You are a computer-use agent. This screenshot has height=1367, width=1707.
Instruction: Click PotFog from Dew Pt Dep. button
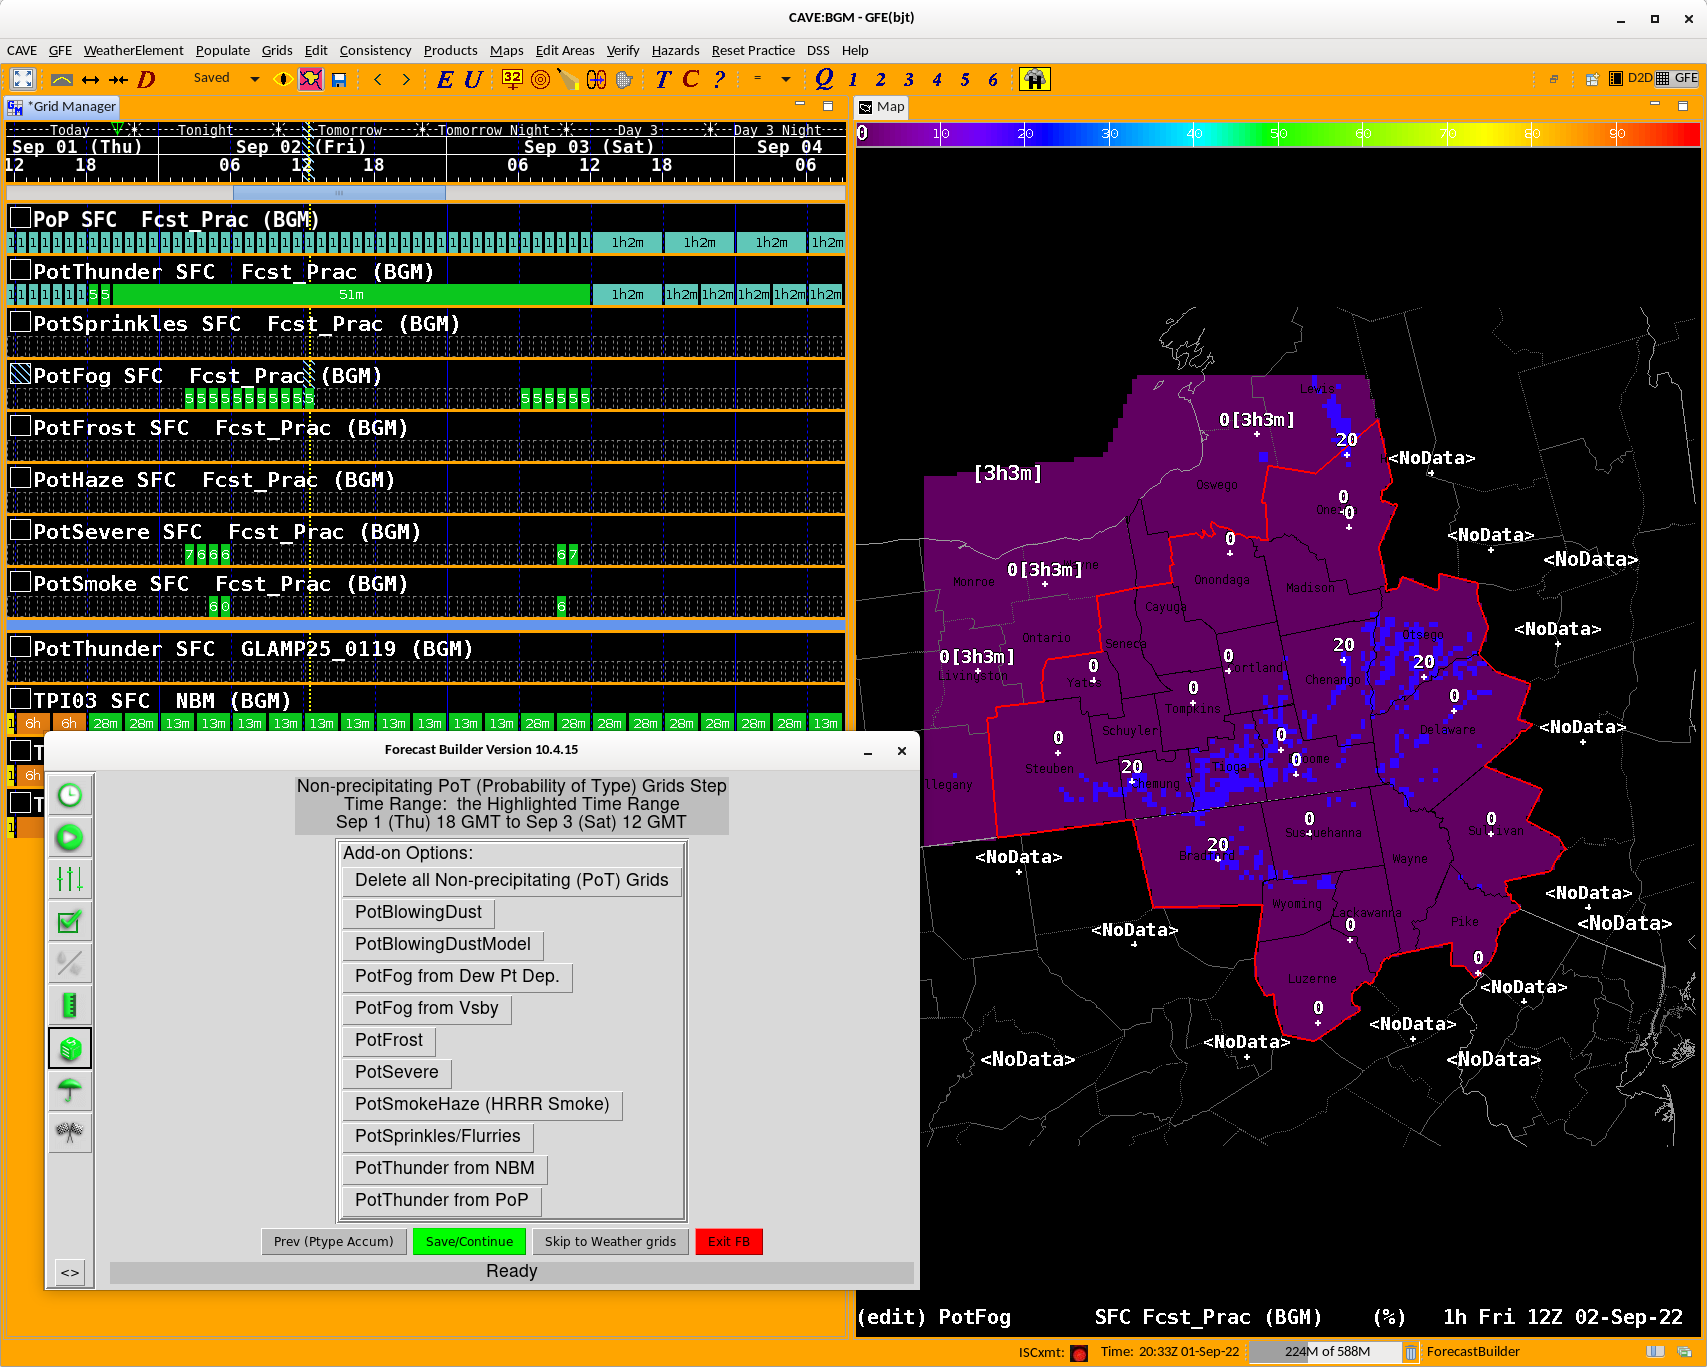click(x=457, y=977)
